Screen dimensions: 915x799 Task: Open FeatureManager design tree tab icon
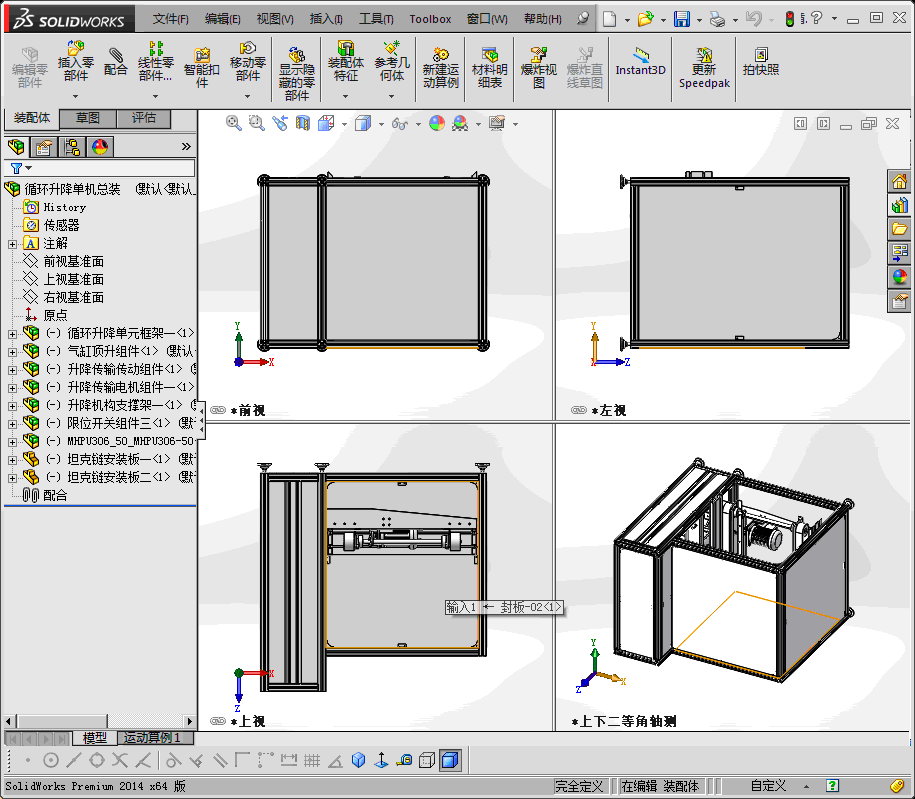(16, 146)
